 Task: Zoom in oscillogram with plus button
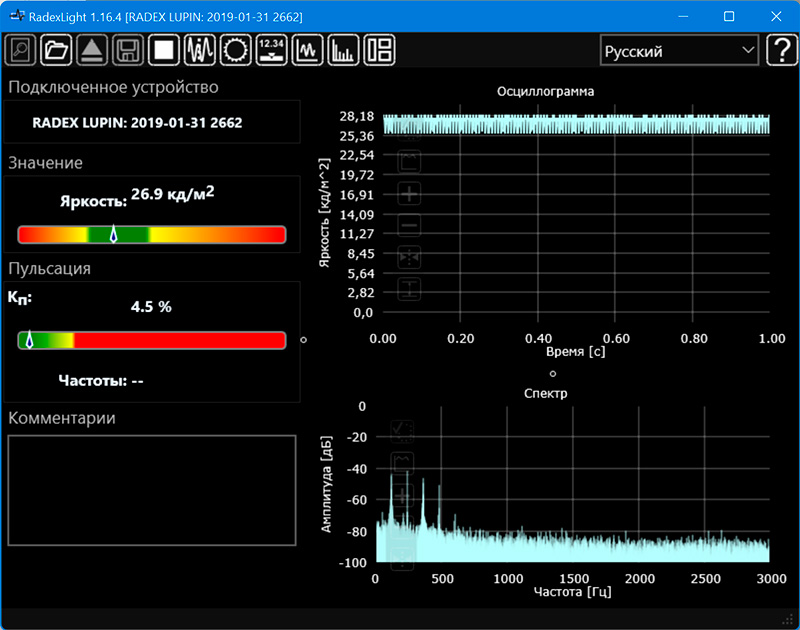point(410,194)
